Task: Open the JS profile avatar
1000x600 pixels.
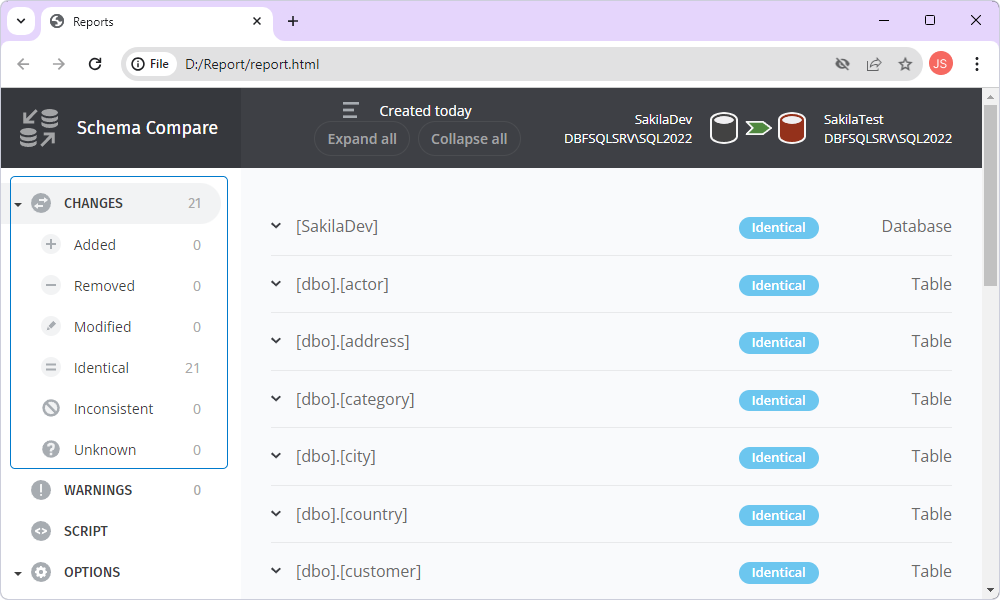Action: click(941, 63)
